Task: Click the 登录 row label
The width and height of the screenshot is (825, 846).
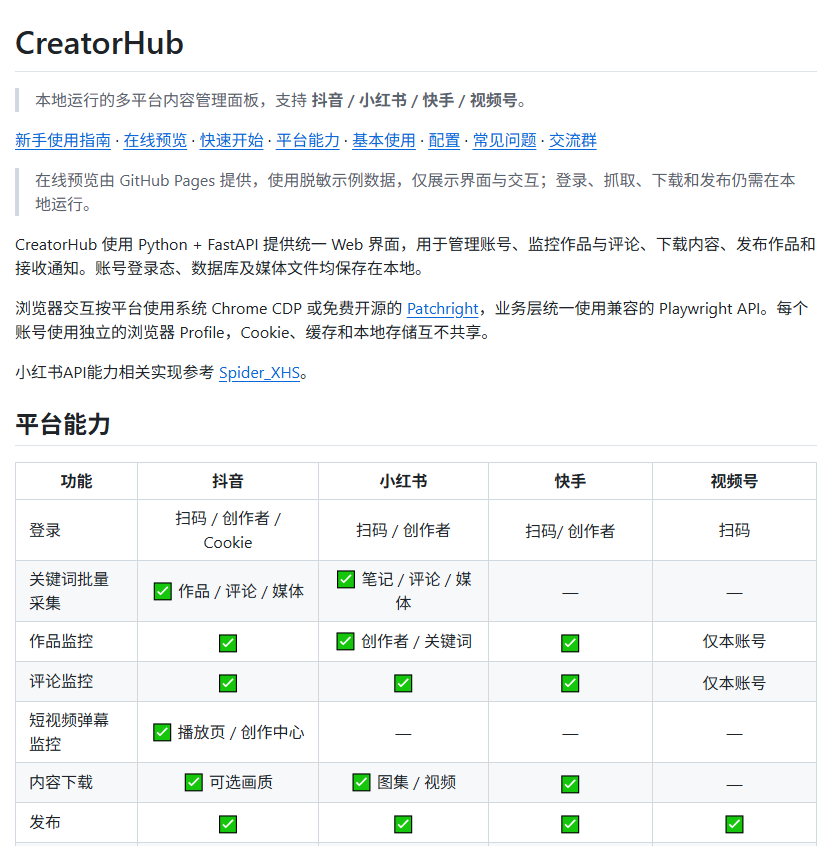Action: (x=45, y=530)
